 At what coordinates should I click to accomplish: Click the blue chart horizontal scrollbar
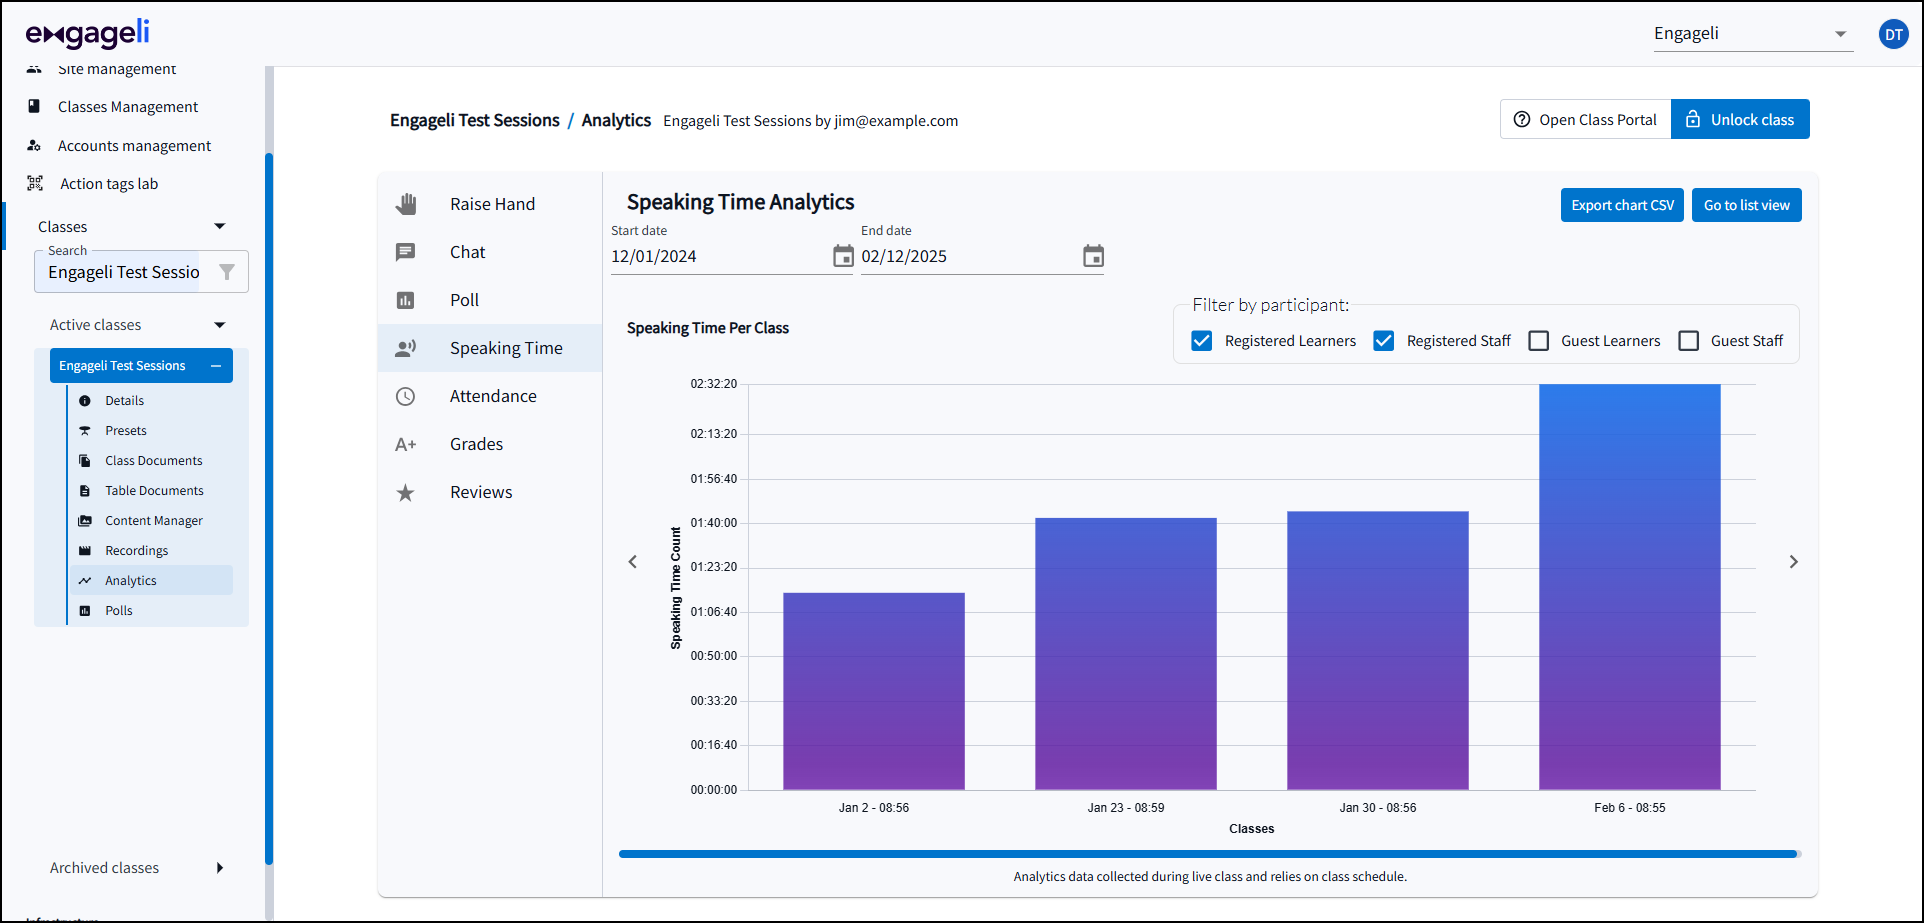coord(1208,854)
